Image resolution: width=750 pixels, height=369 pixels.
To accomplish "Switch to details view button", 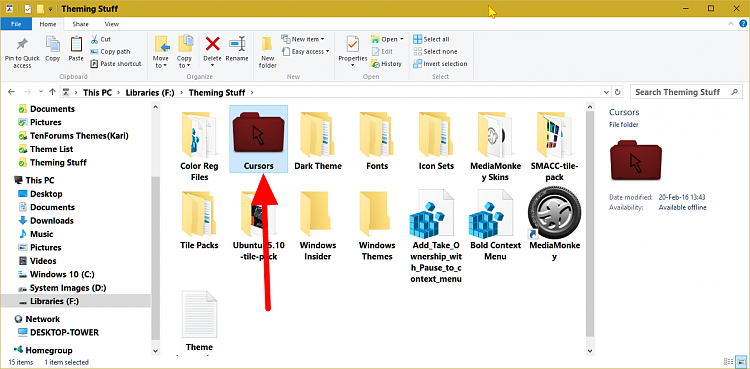I will 728,362.
